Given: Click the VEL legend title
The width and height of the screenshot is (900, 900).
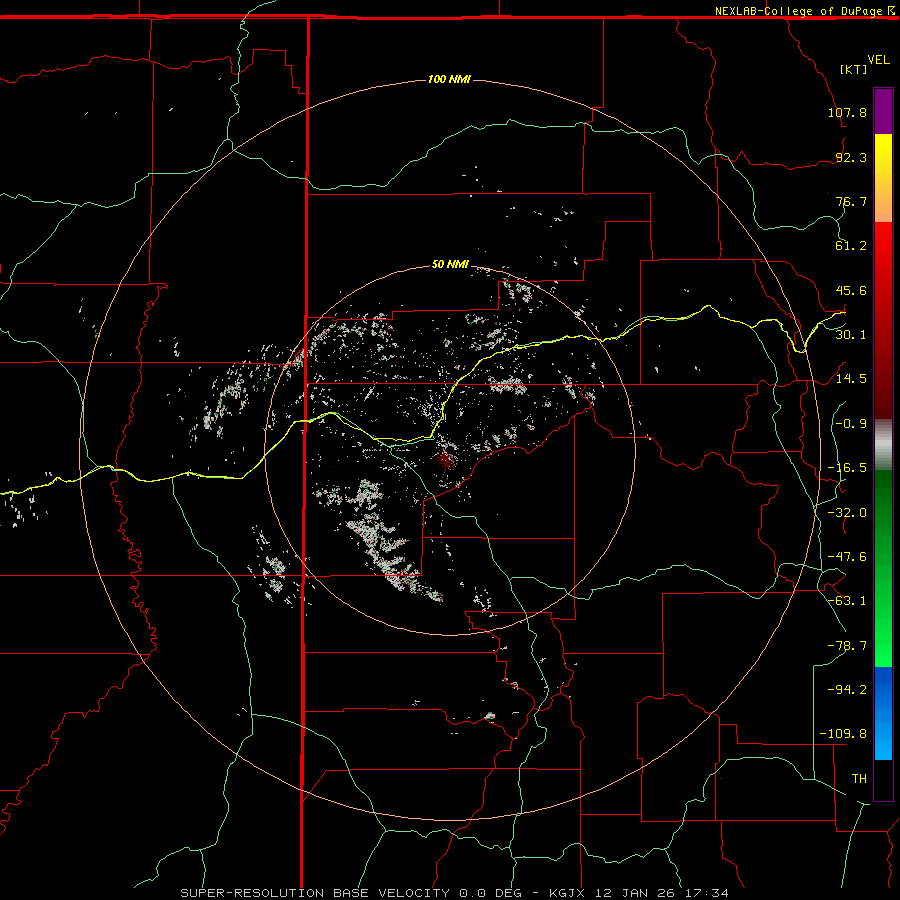Looking at the screenshot, I should click(878, 59).
